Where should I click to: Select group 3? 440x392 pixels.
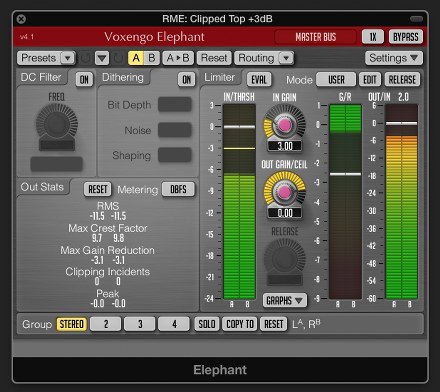point(140,324)
